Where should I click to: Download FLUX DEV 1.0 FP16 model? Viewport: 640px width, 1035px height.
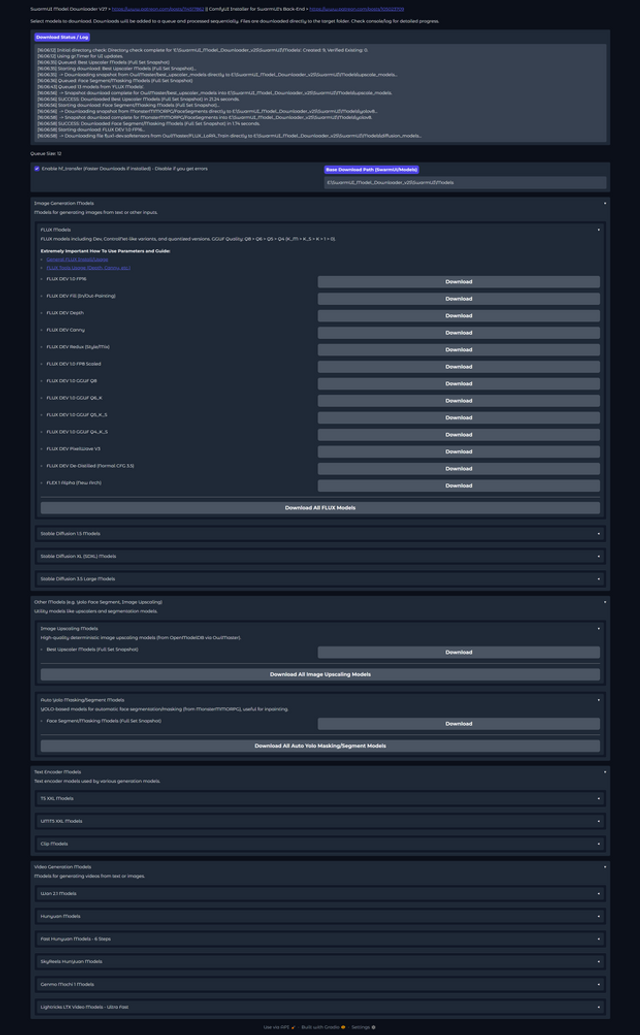coord(459,282)
